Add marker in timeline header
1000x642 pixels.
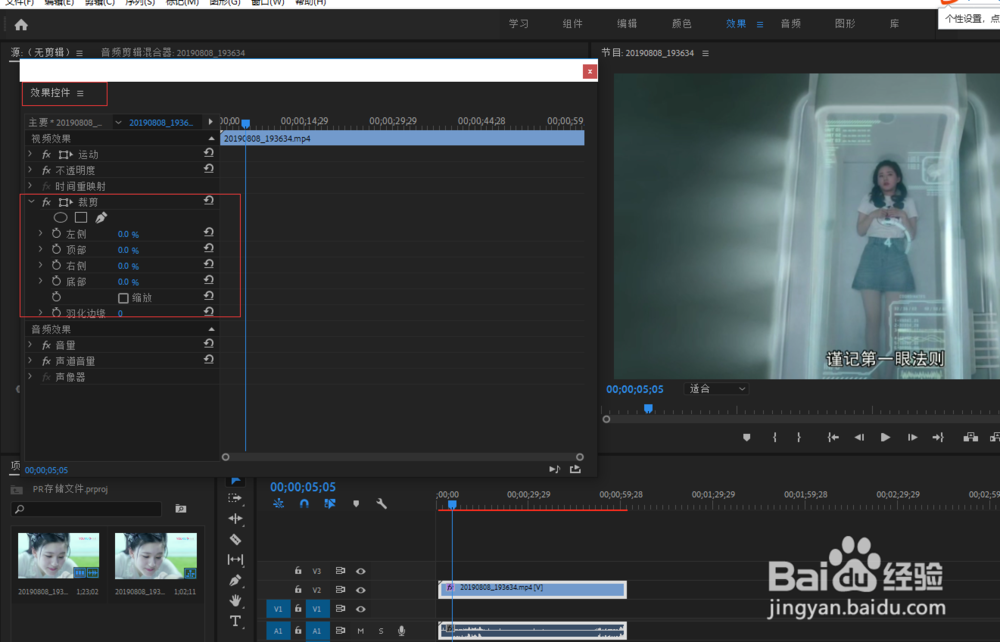point(356,504)
